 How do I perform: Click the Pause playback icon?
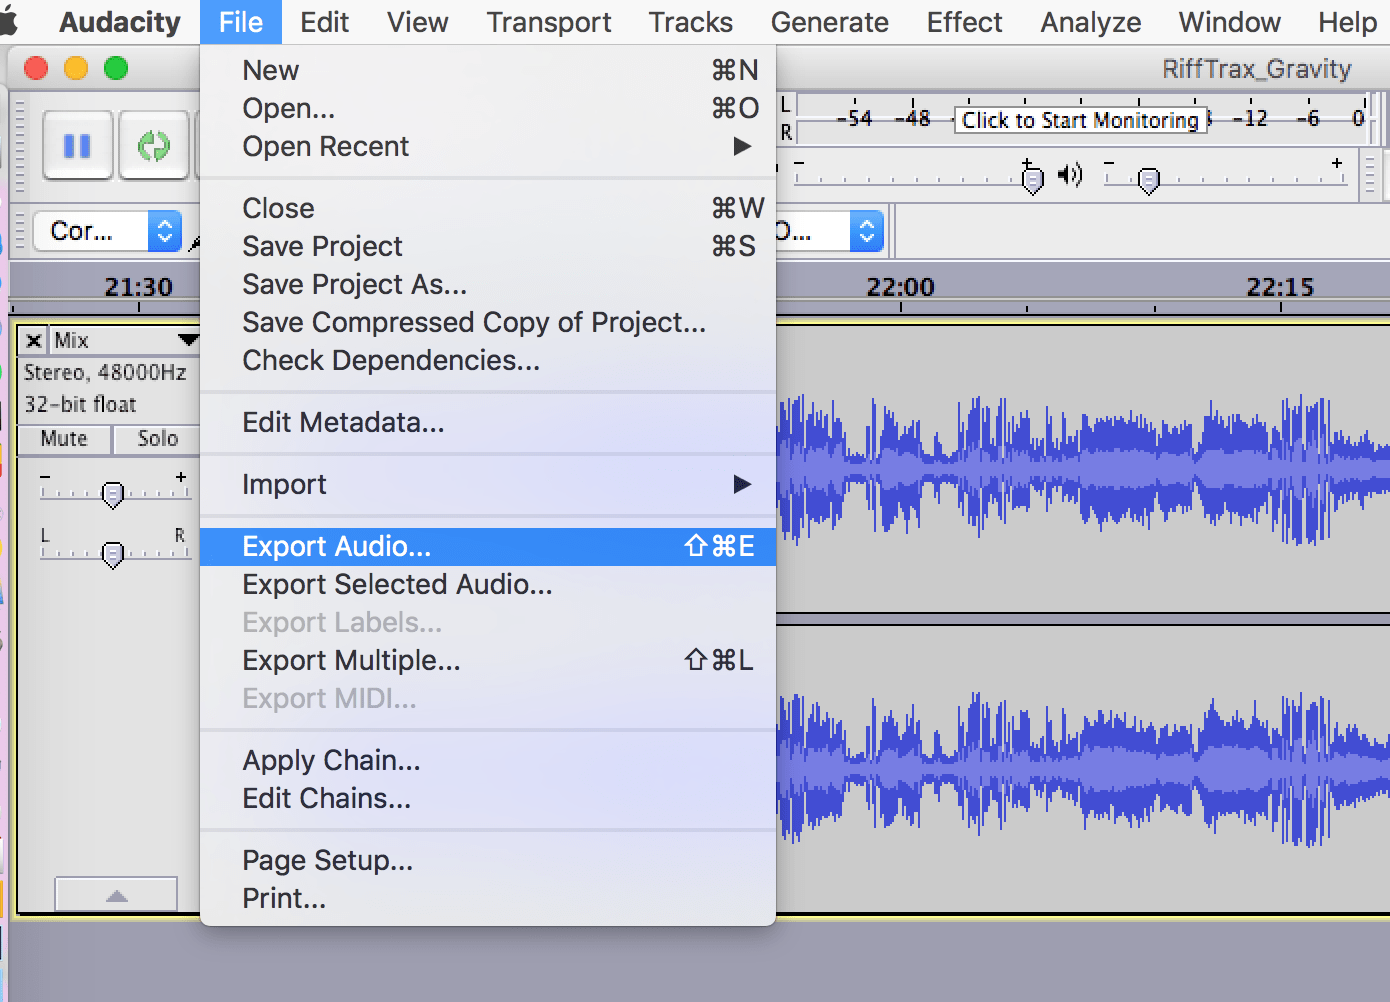pos(77,145)
